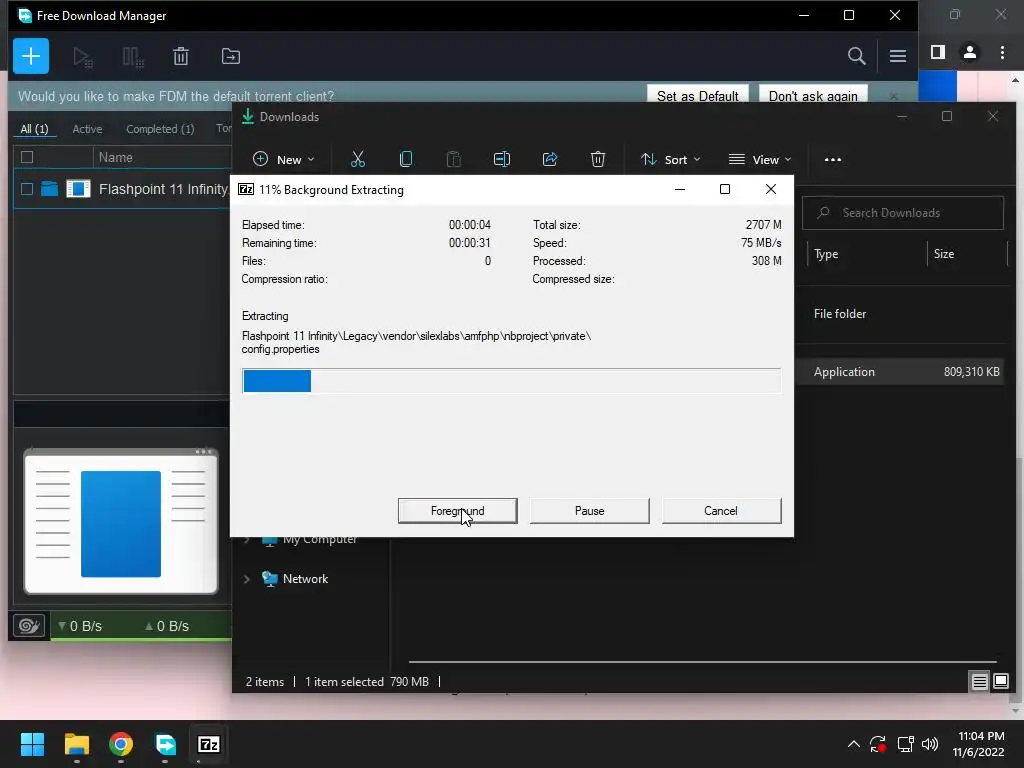Open the View dropdown in Explorer
The image size is (1024, 768).
click(760, 159)
